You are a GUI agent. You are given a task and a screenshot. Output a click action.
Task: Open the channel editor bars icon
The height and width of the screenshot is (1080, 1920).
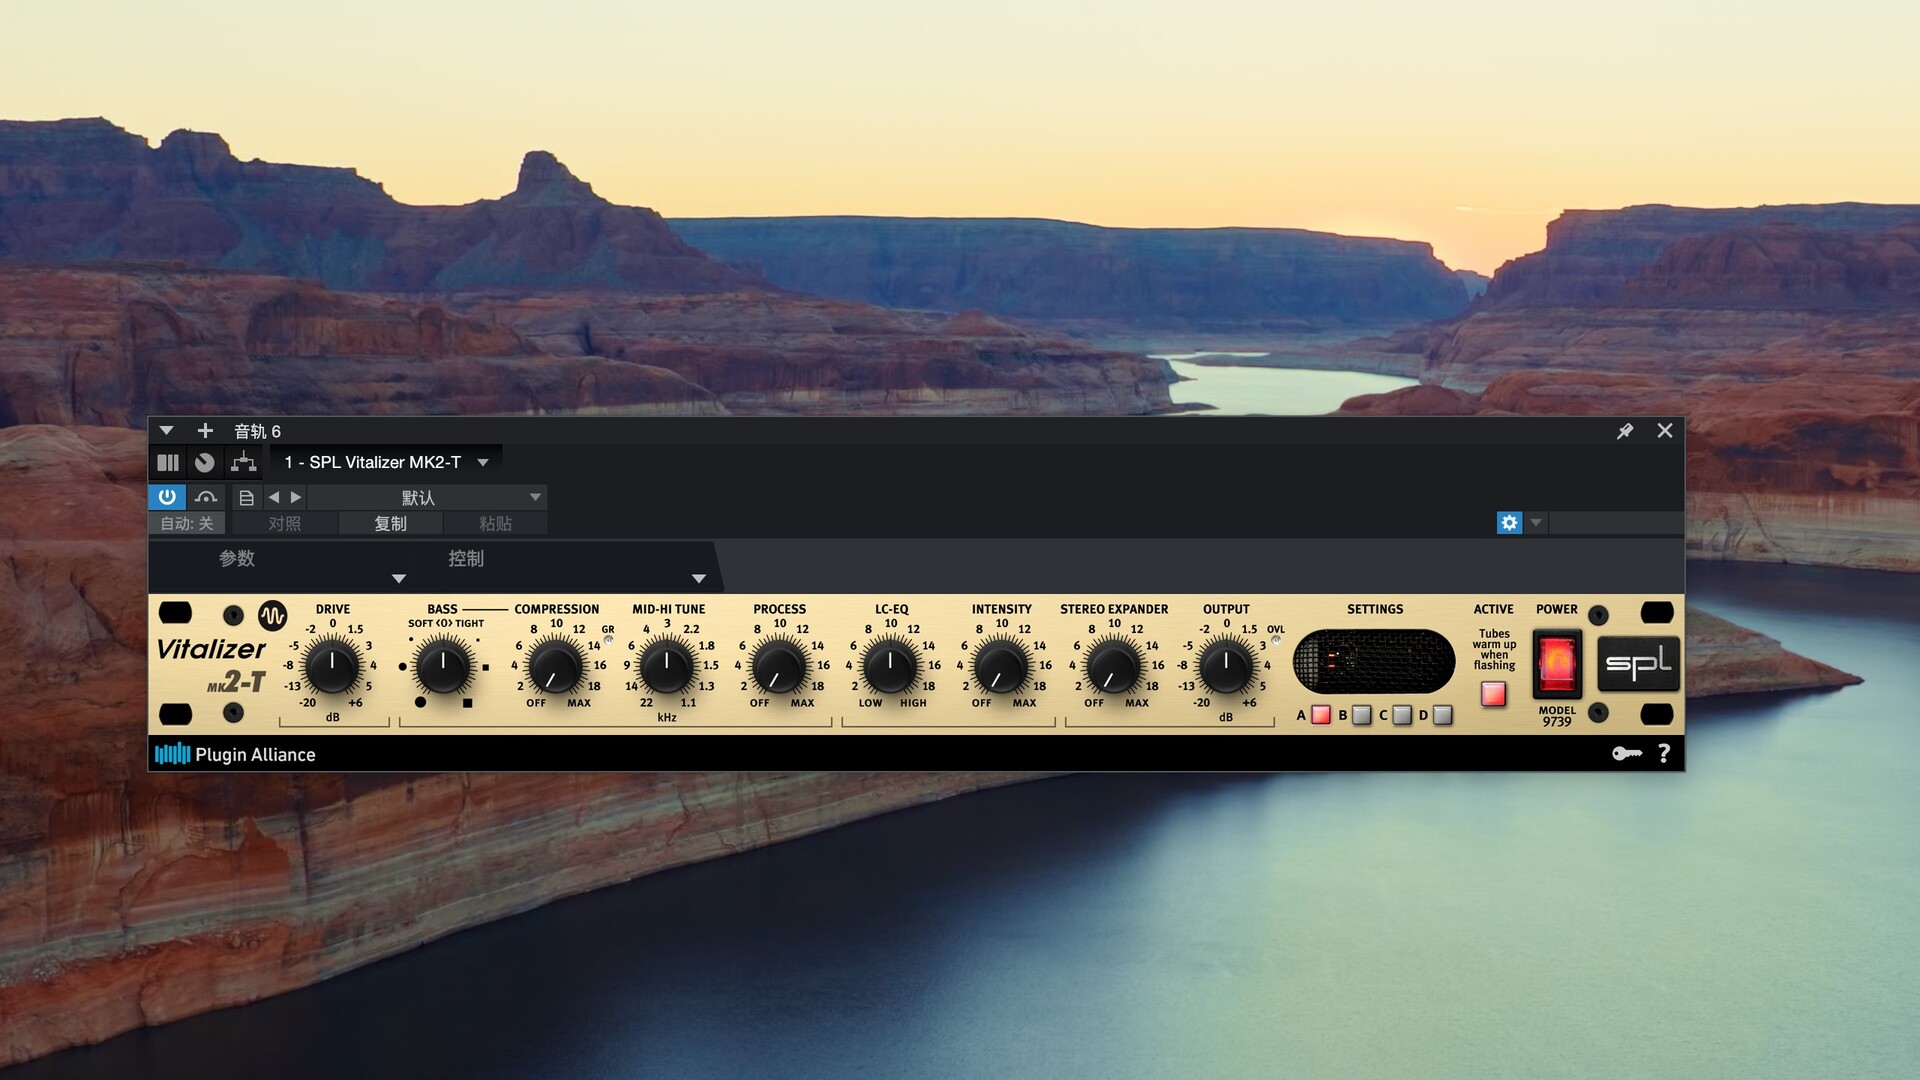coord(167,463)
